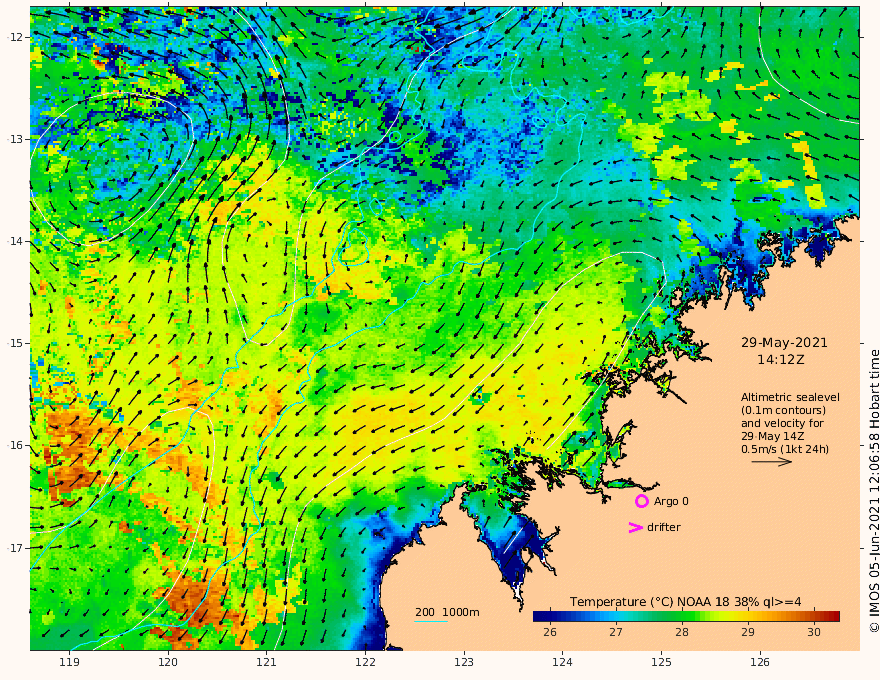Click the latitude label -12
Viewport: 880px width, 680px height.
(15, 37)
